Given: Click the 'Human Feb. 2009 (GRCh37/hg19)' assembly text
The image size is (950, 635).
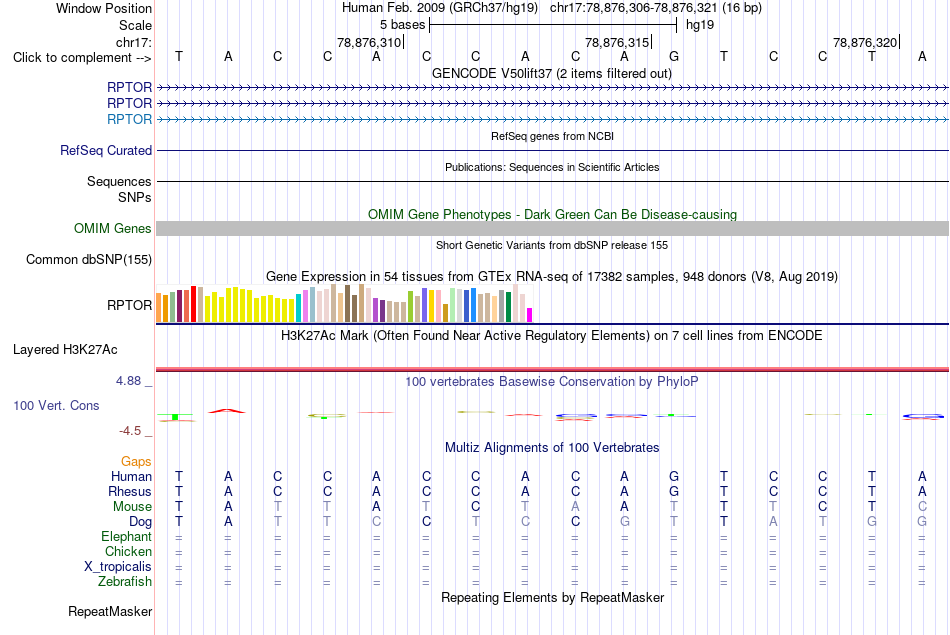Looking at the screenshot, I should pos(440,8).
